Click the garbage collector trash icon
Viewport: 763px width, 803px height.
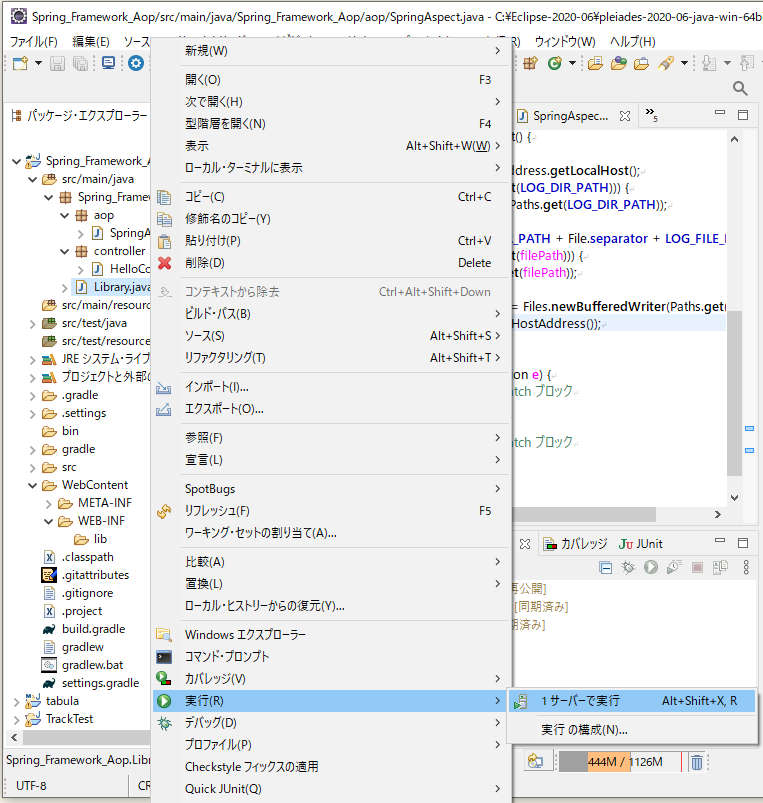tap(696, 762)
